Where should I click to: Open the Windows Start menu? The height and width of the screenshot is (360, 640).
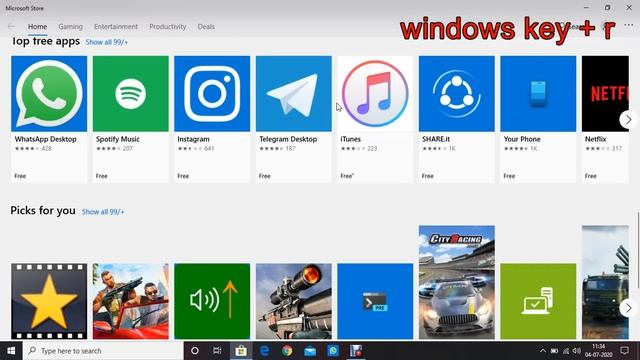coord(11,351)
